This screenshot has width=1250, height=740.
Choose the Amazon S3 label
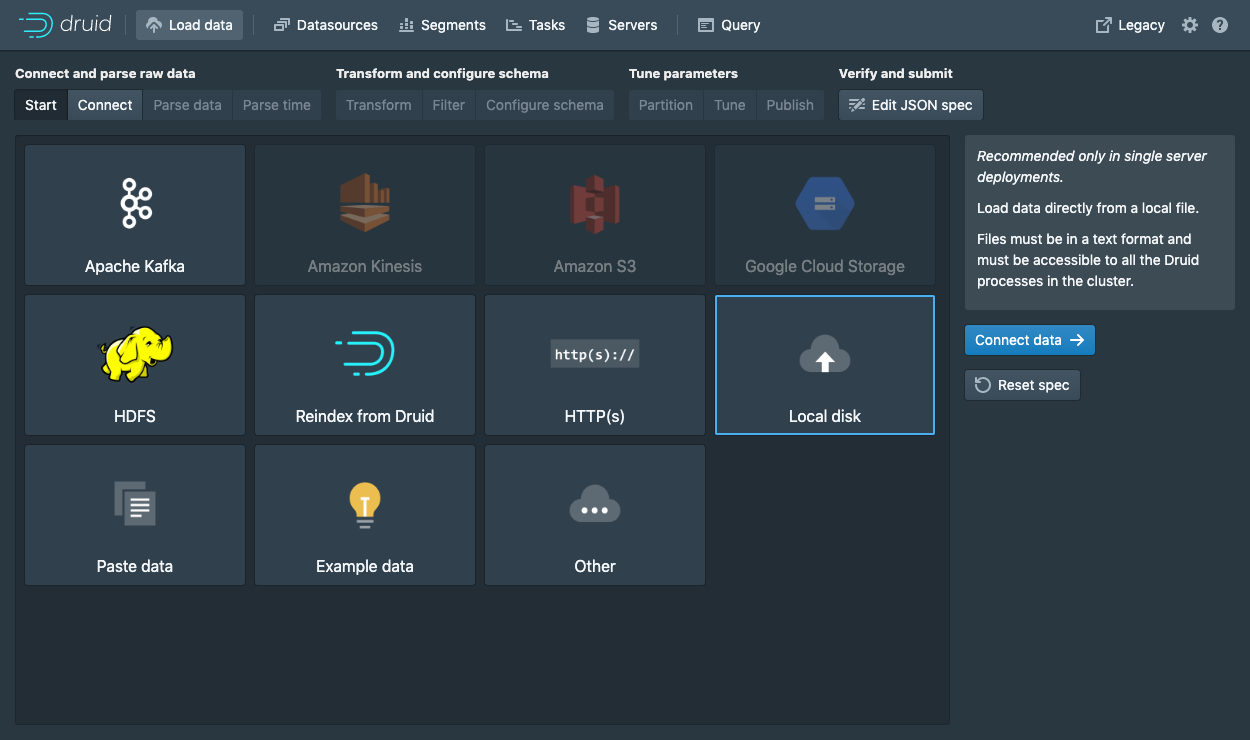pyautogui.click(x=595, y=266)
